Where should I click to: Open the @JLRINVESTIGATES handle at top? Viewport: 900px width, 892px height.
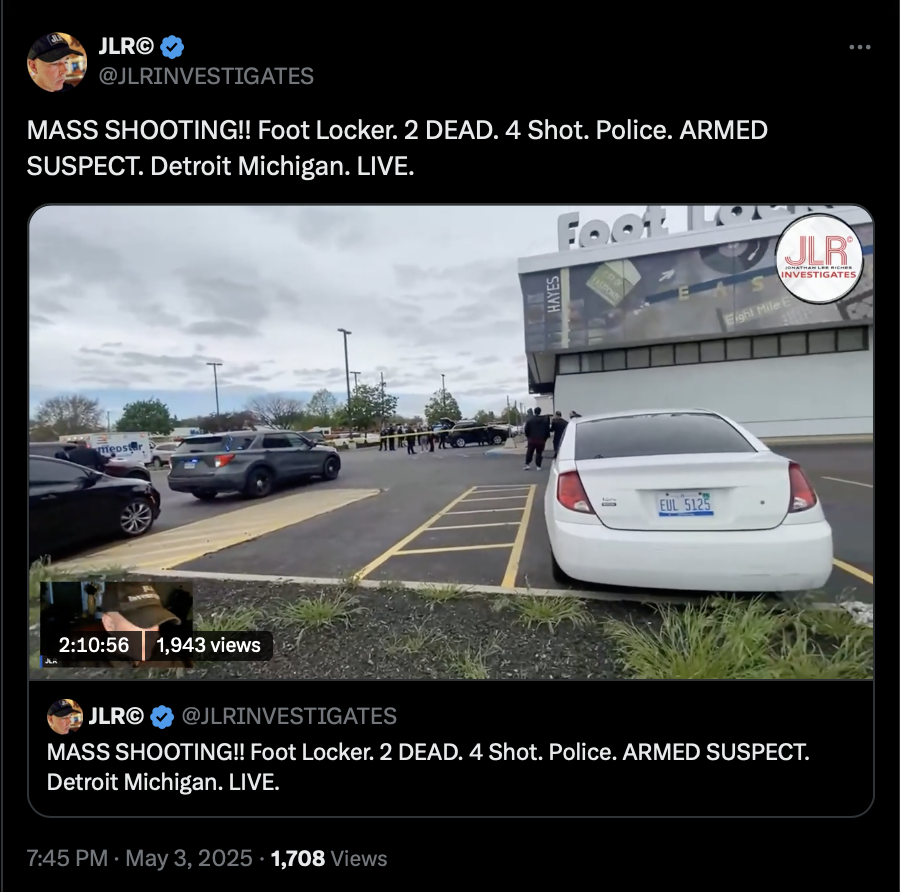(x=206, y=76)
